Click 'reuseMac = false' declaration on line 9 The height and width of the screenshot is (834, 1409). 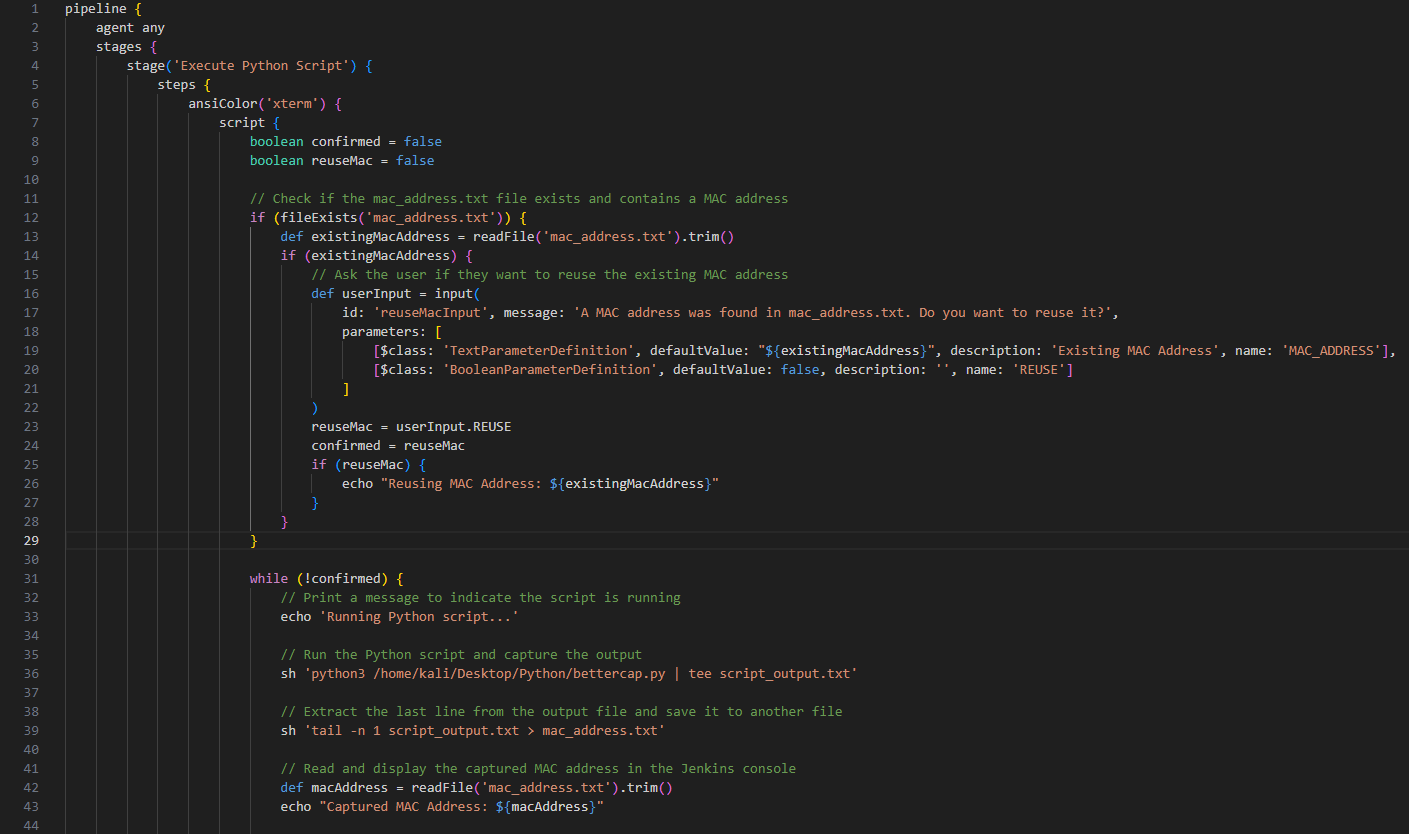tap(373, 161)
